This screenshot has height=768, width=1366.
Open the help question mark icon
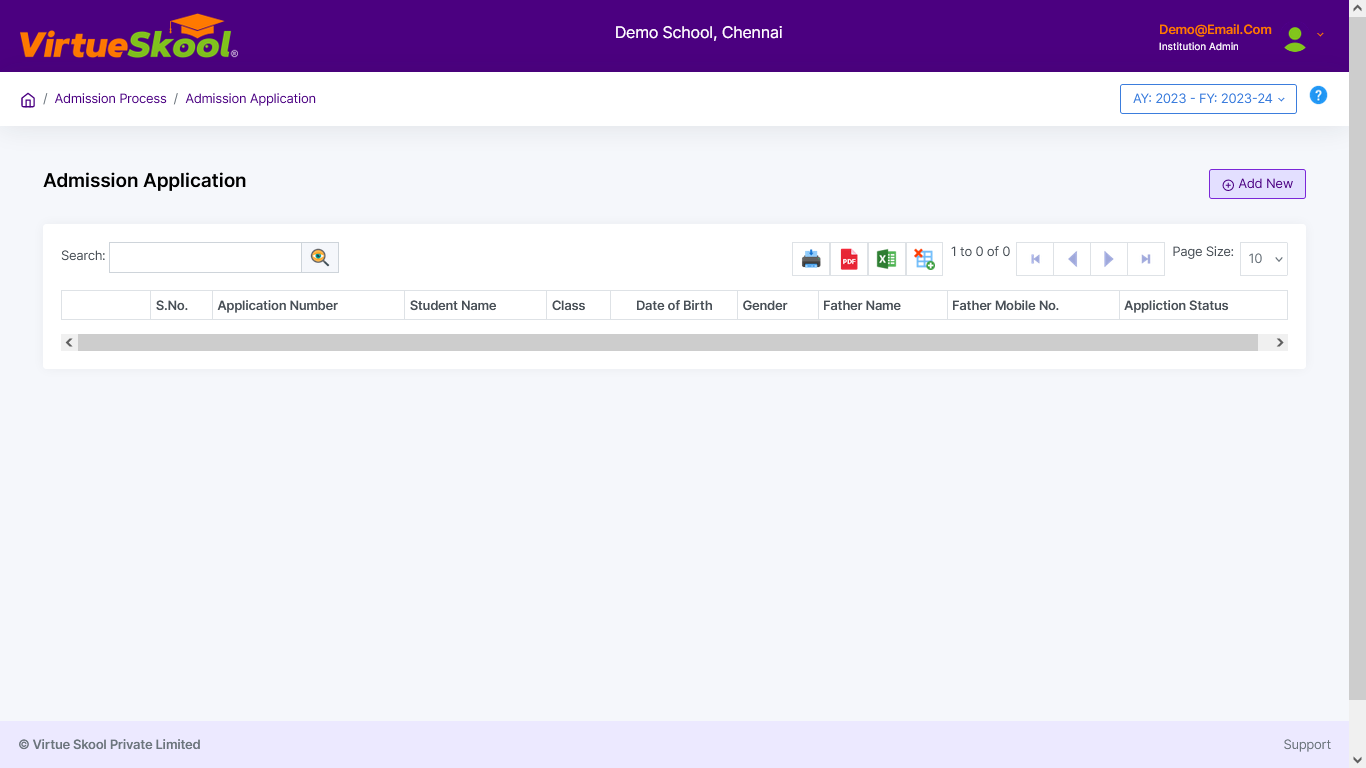point(1318,96)
